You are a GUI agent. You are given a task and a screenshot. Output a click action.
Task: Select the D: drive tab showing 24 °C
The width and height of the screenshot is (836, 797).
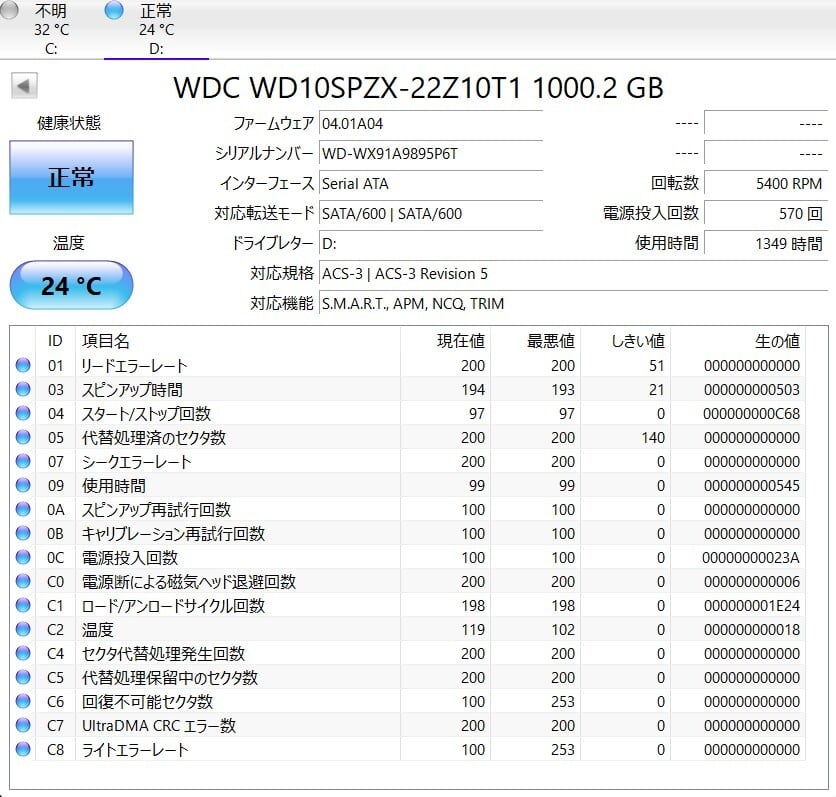point(156,29)
